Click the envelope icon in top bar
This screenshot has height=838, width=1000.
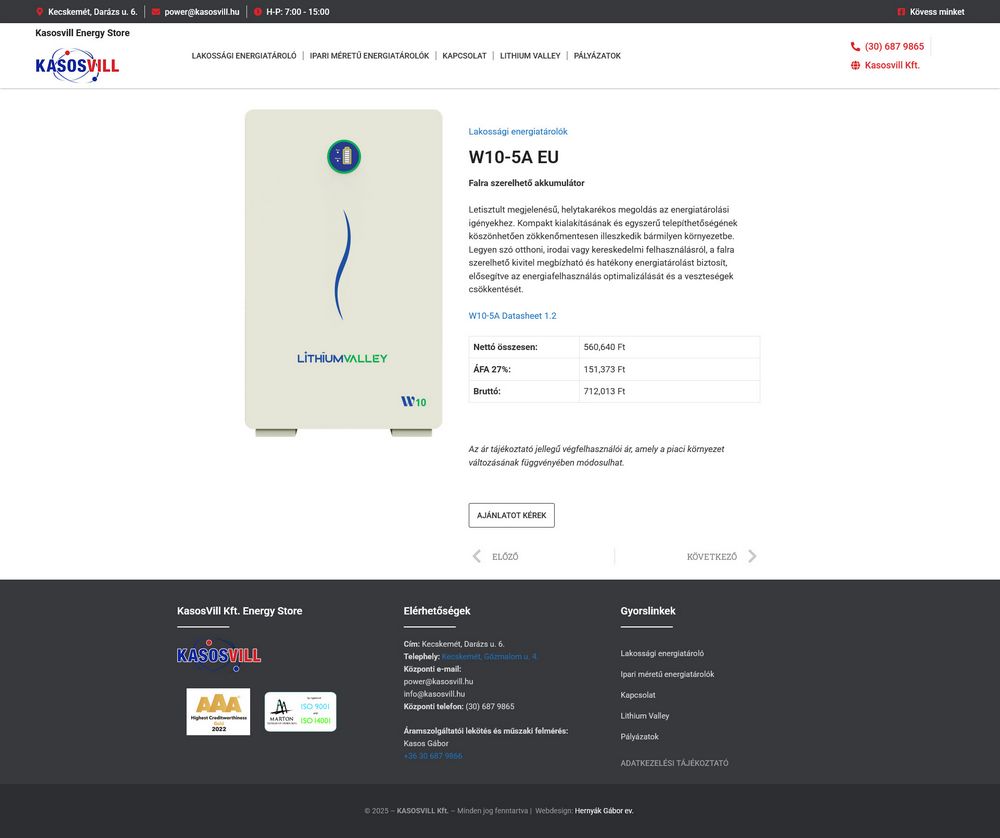tap(156, 12)
